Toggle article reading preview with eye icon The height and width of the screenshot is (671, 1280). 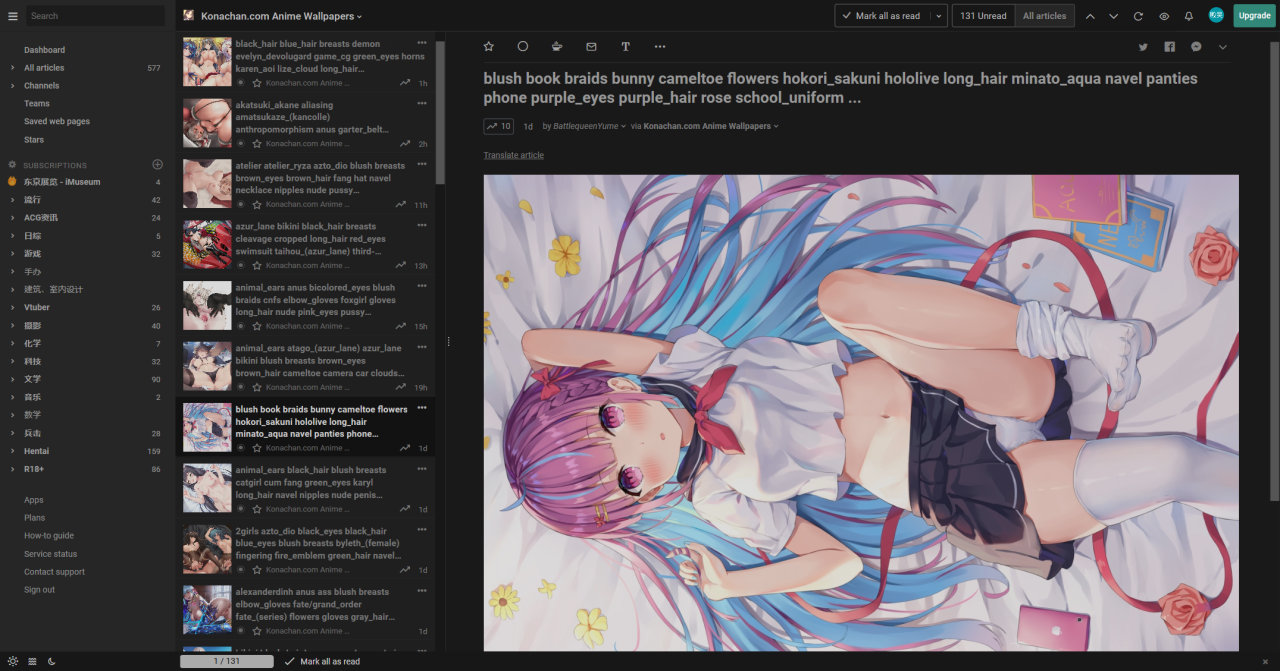pos(1163,16)
